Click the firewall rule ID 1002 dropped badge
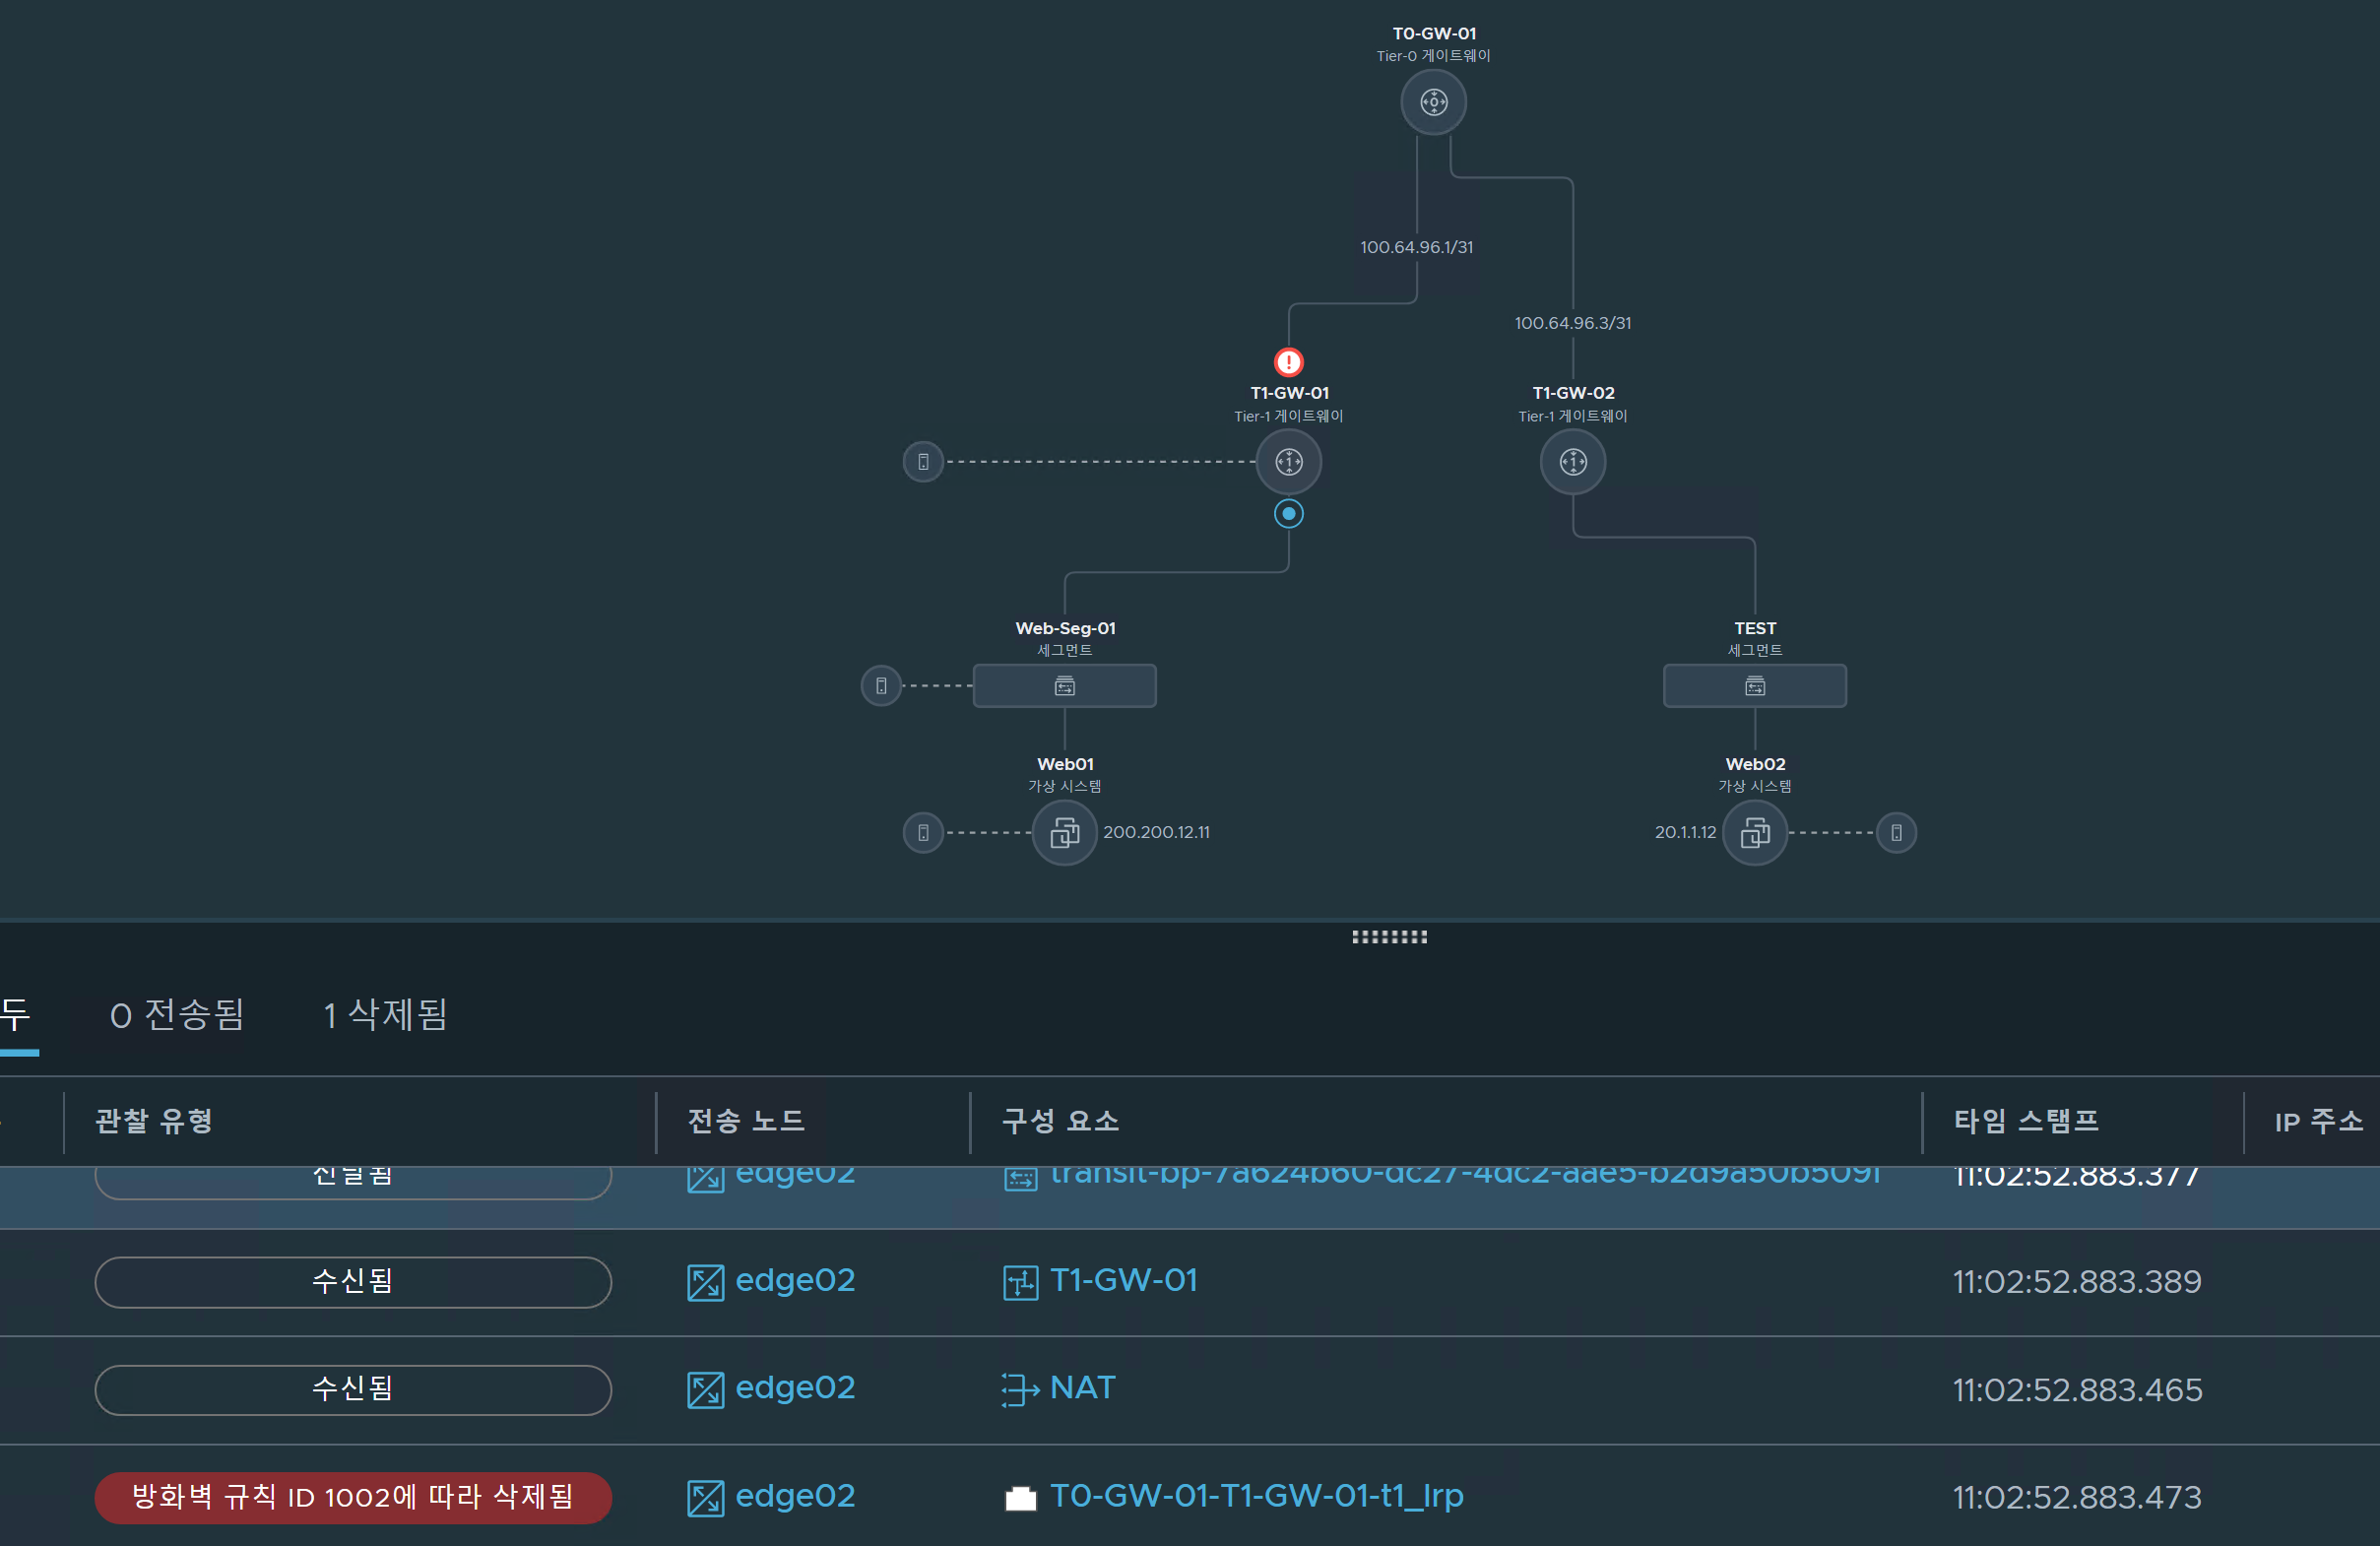This screenshot has height=1546, width=2380. coord(353,1497)
